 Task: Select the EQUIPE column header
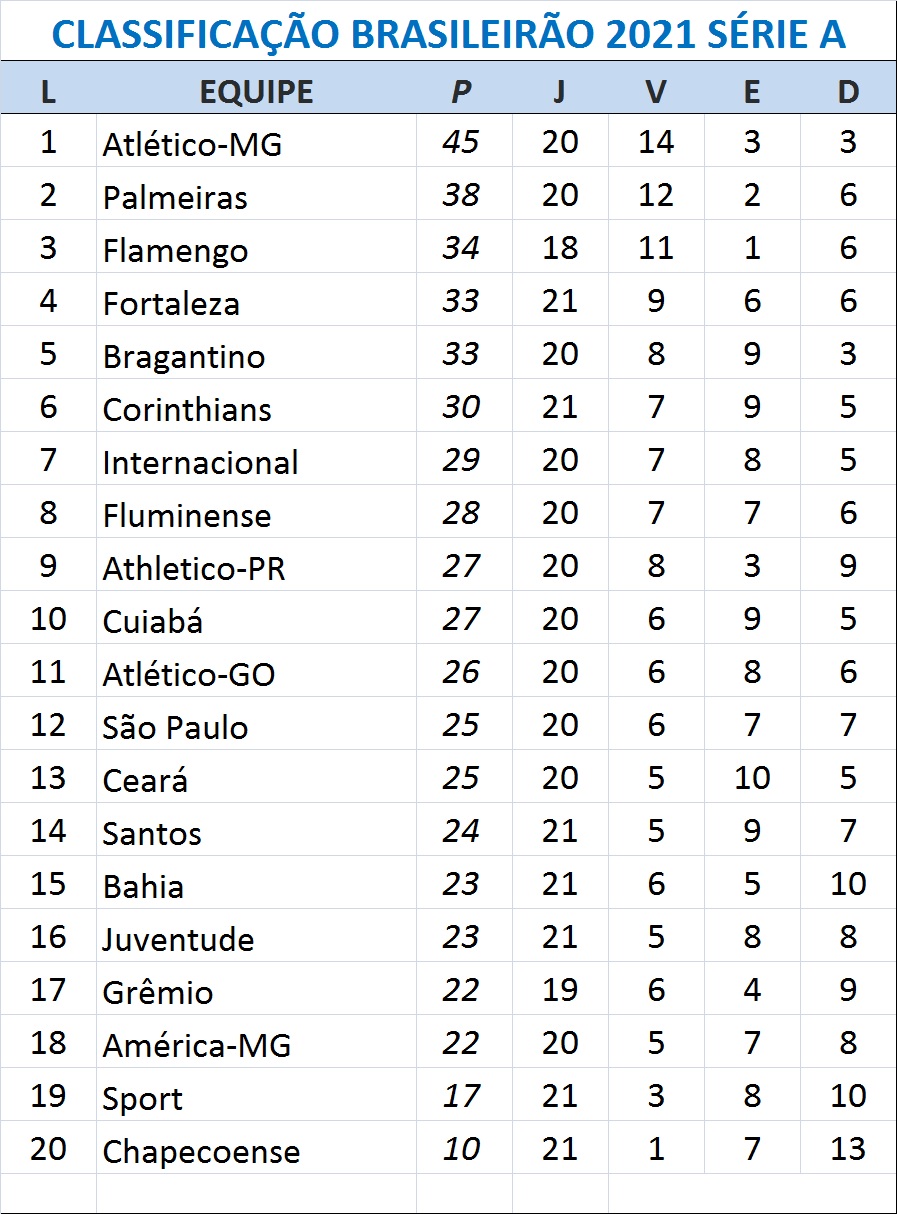(256, 92)
